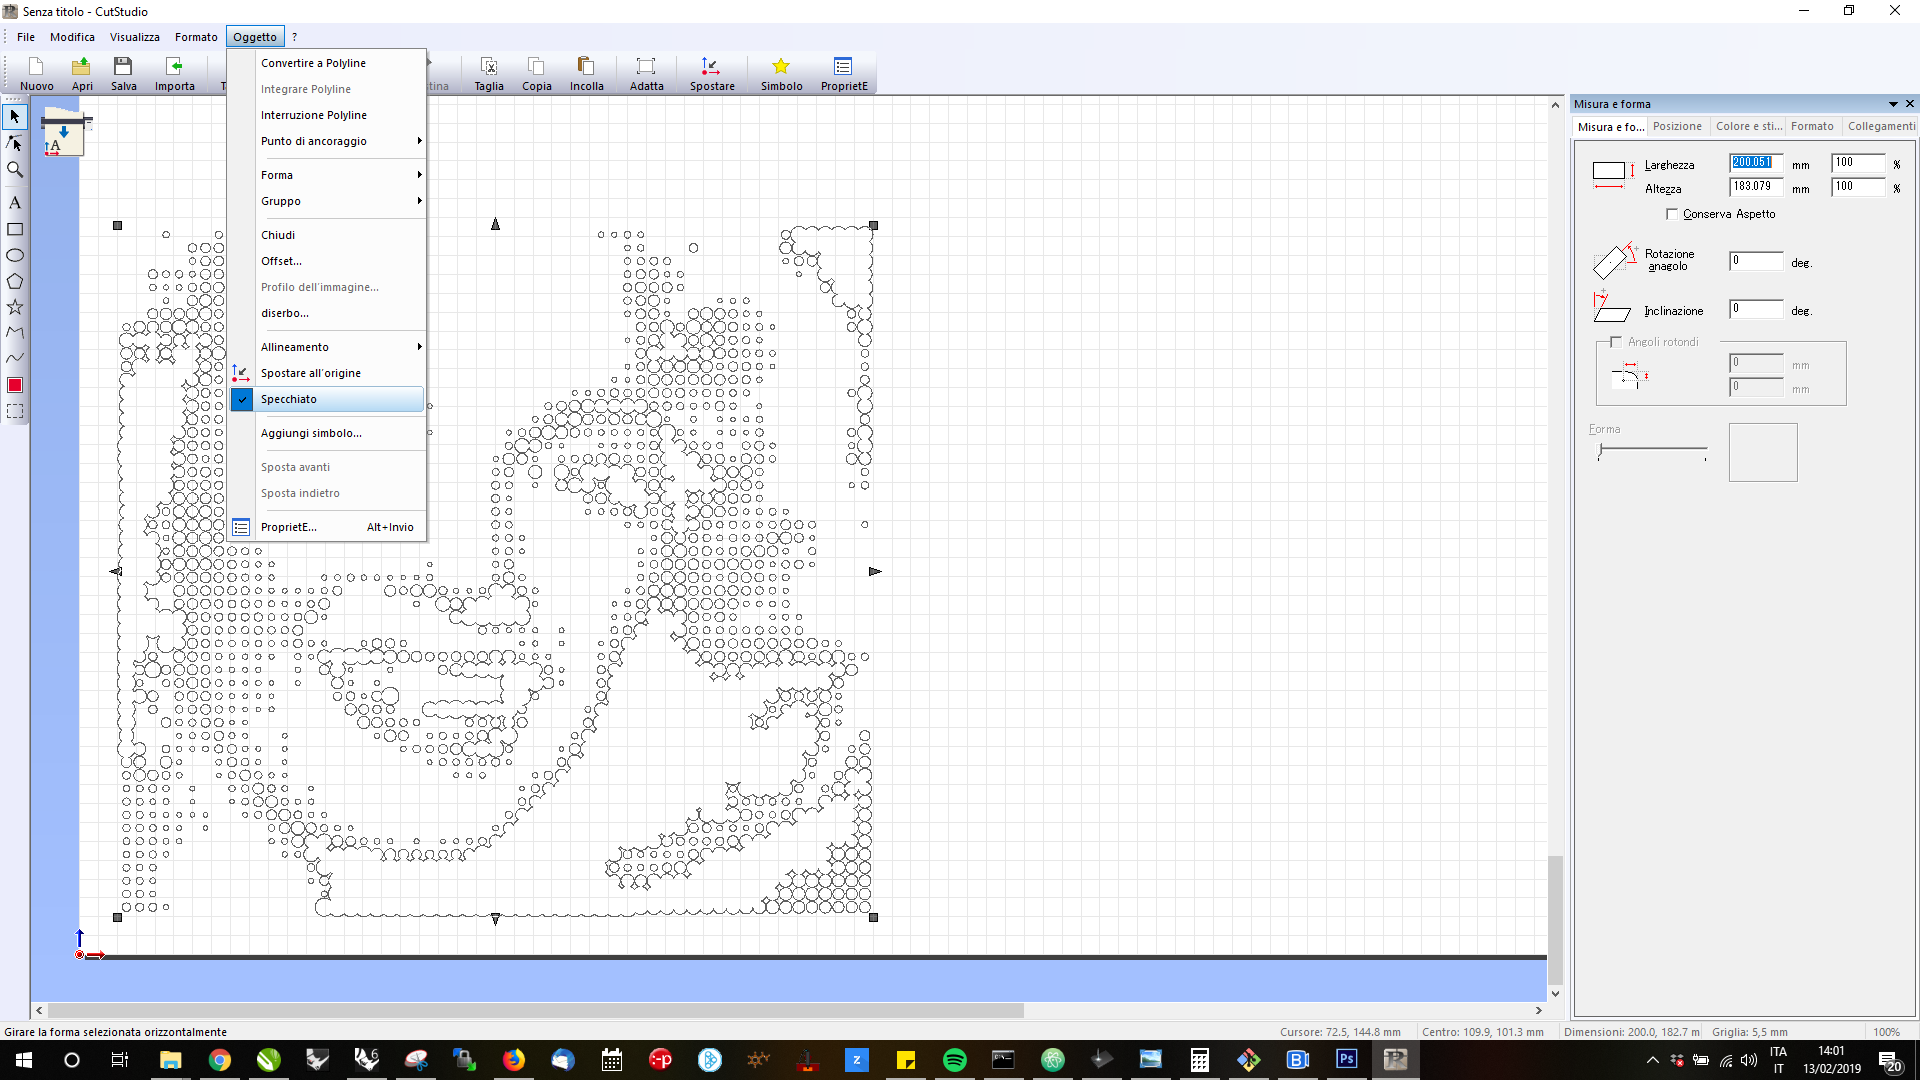Click the Offset... menu entry
This screenshot has height=1080, width=1920.
(x=281, y=261)
